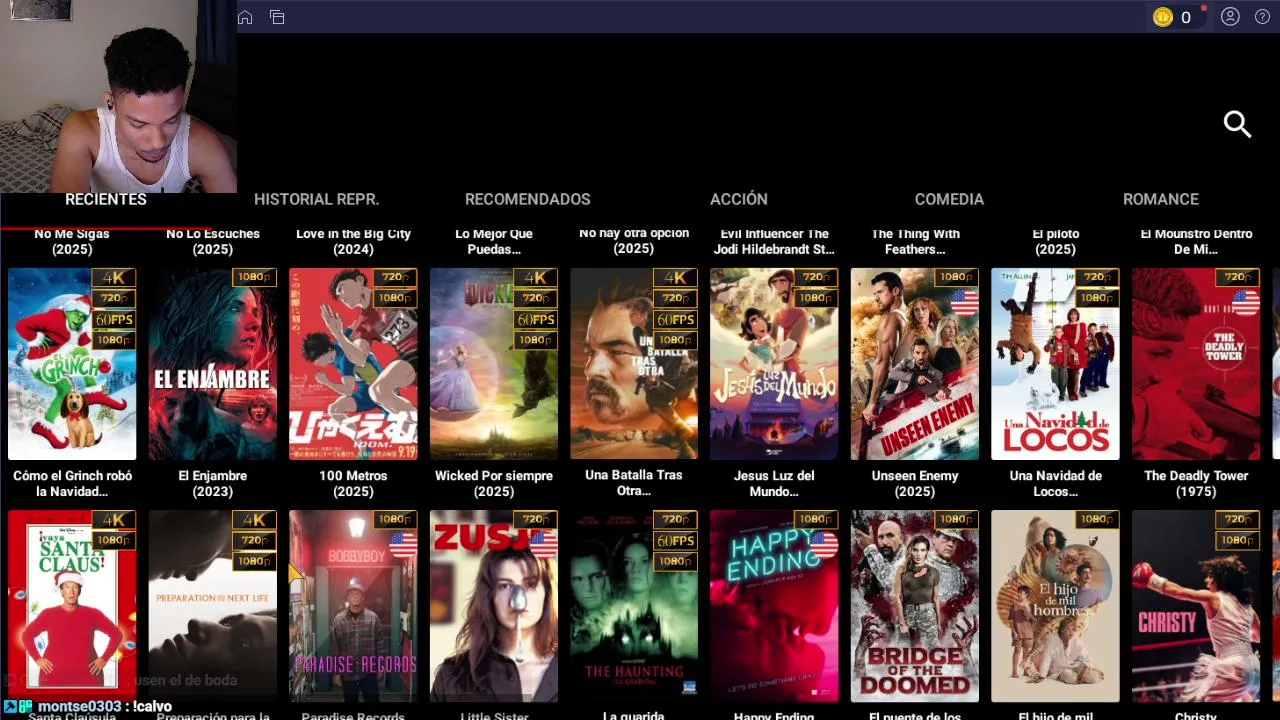Click the title 'El Mounstro Dentro De Mi...'
The width and height of the screenshot is (1280, 720).
coord(1196,241)
